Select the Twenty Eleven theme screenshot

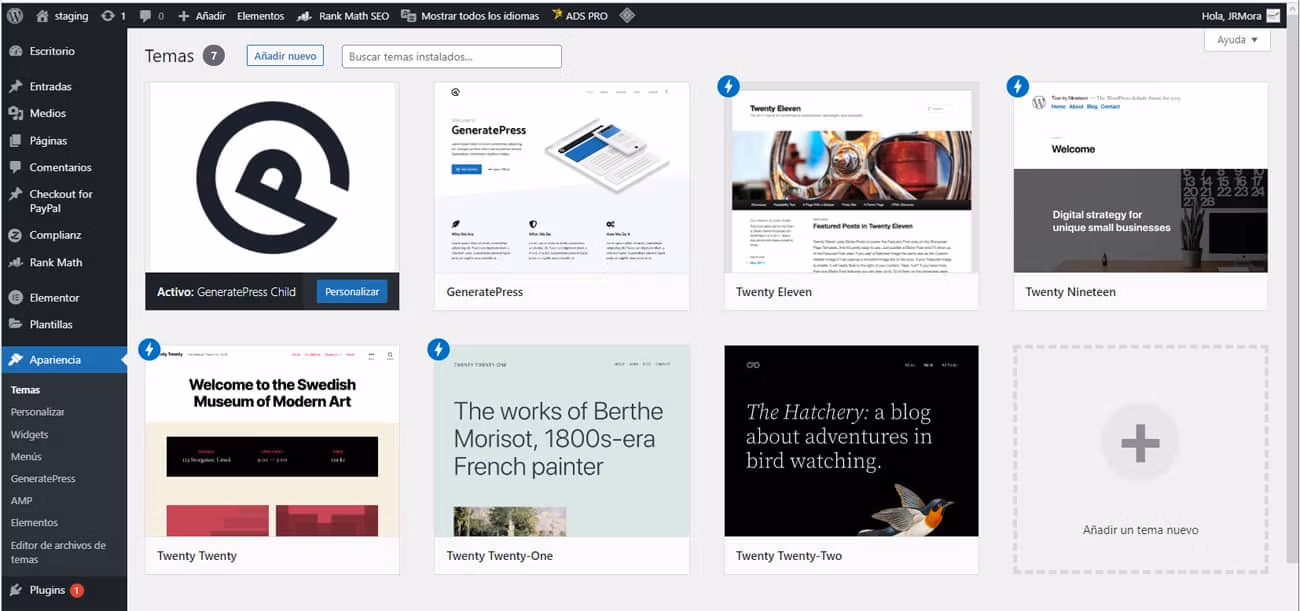click(851, 178)
